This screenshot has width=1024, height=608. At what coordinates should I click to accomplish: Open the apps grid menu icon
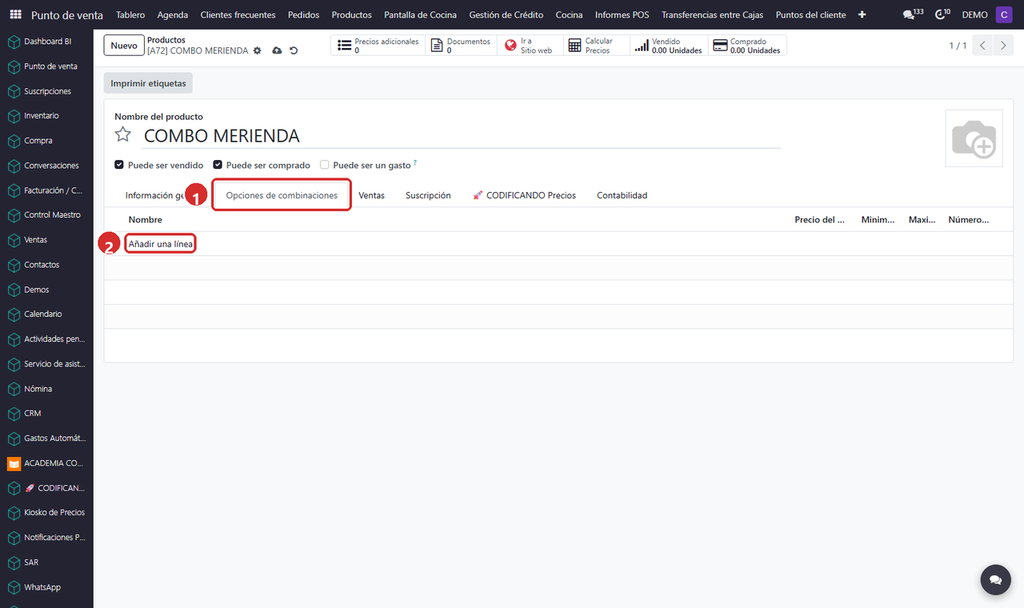point(15,14)
